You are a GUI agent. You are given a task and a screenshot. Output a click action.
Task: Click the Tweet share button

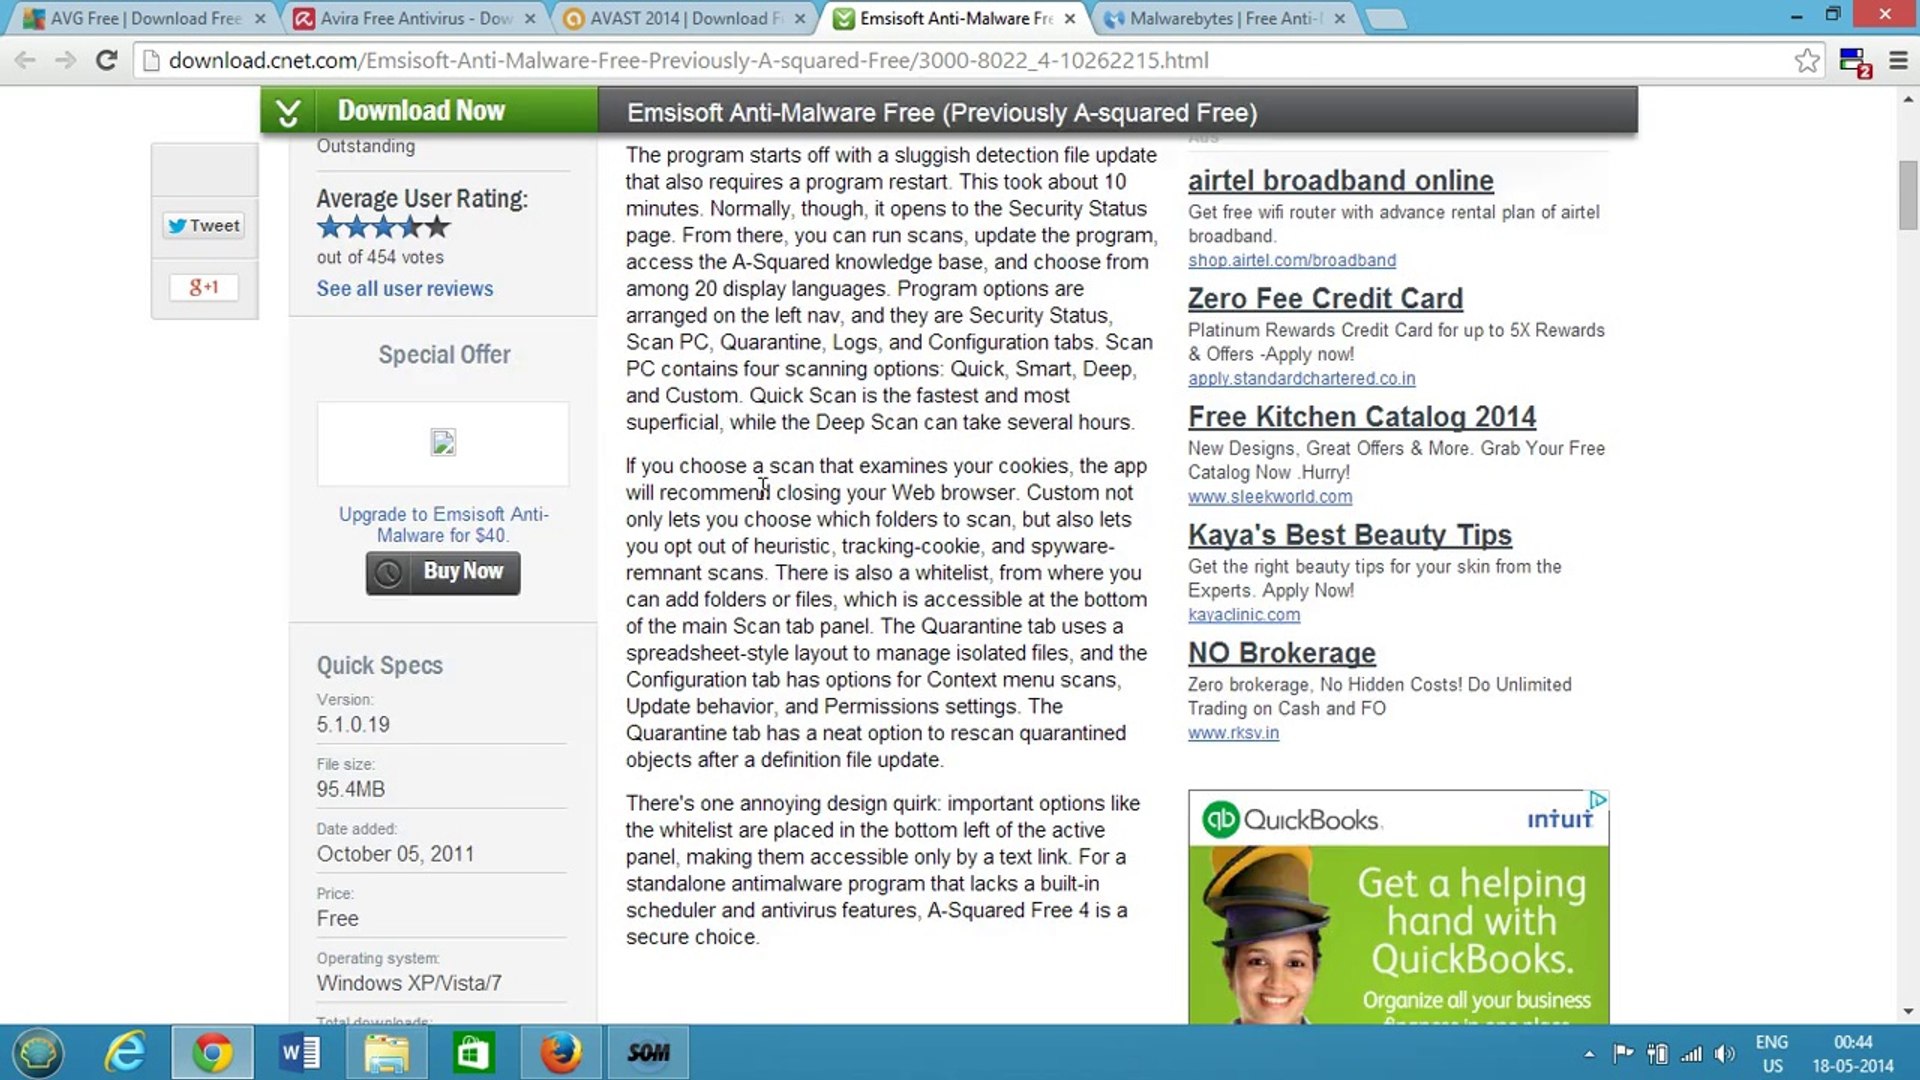point(204,225)
